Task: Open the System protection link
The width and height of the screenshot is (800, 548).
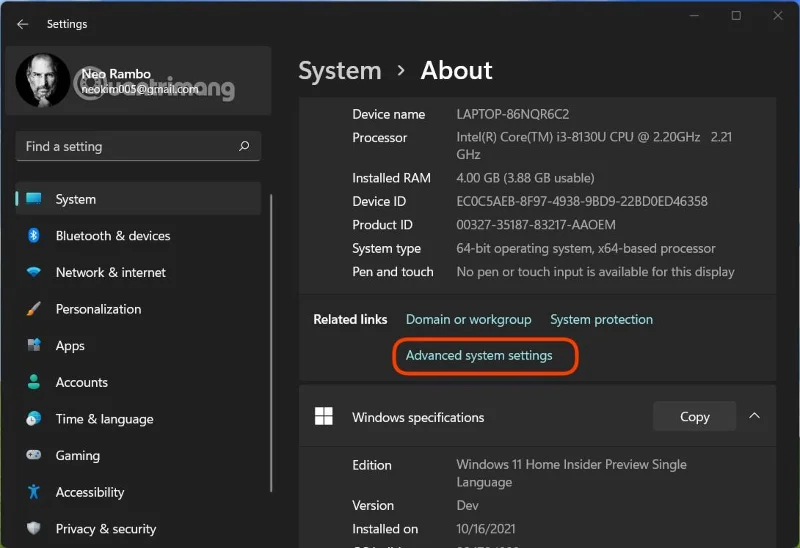Action: pyautogui.click(x=602, y=319)
